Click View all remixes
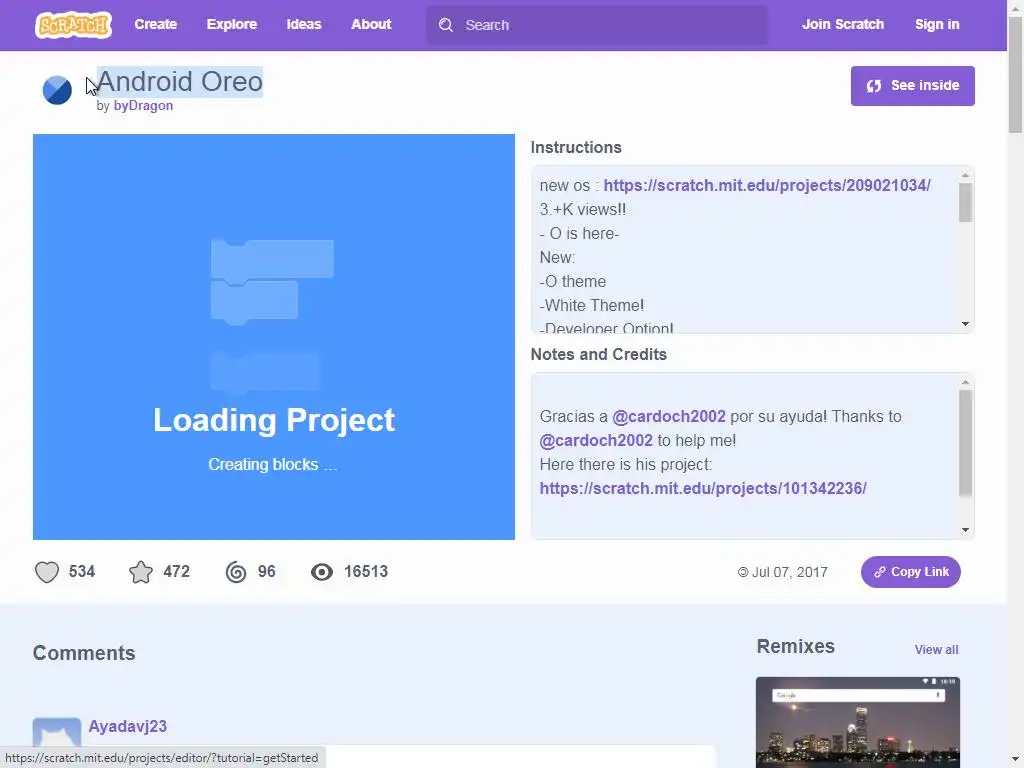 click(x=936, y=650)
